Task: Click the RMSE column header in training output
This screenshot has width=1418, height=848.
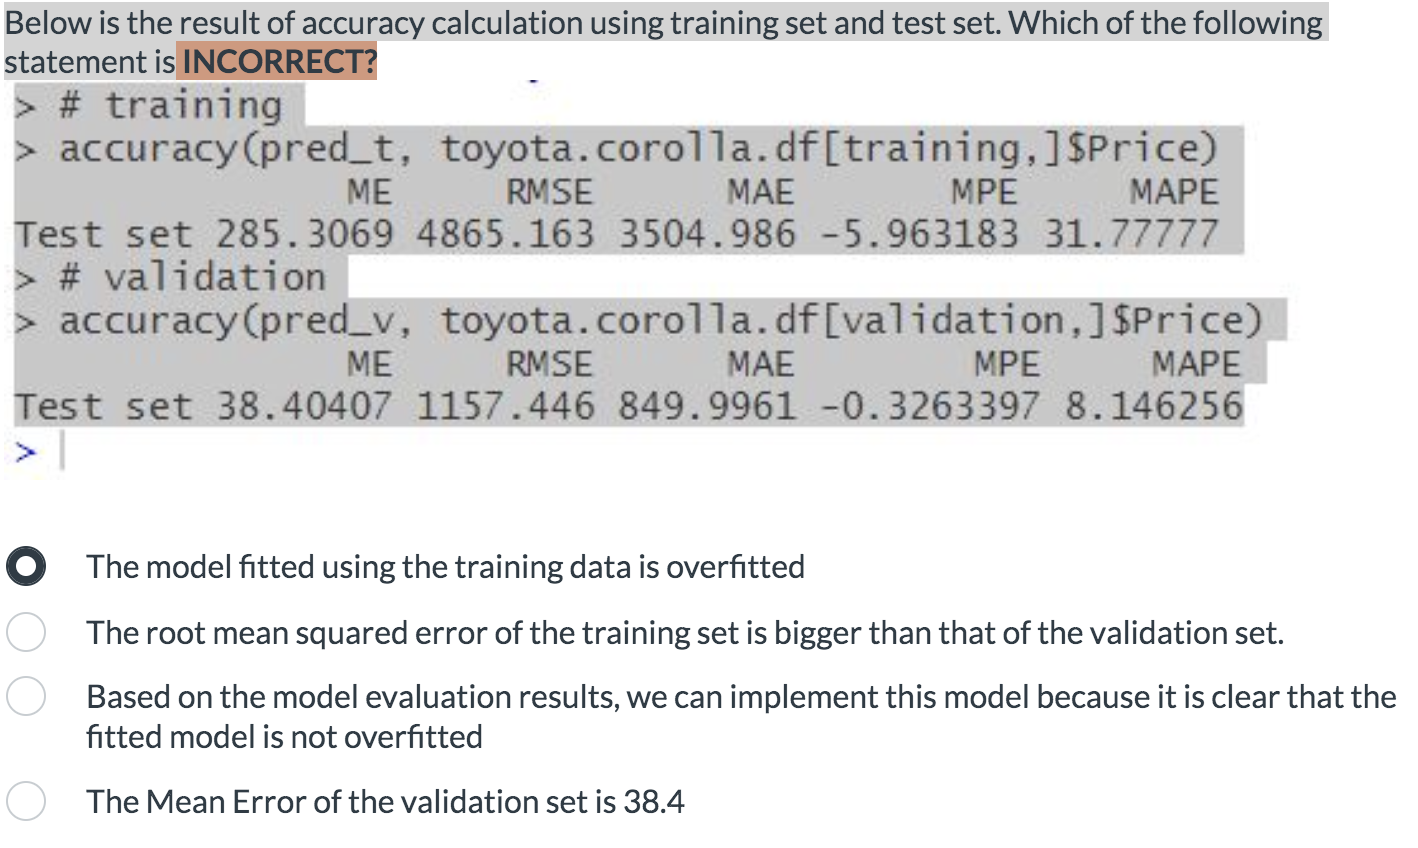Action: (x=548, y=190)
